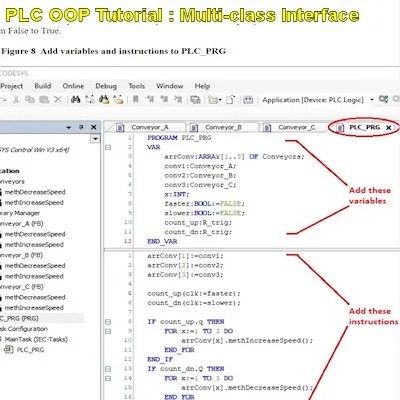
Task: Select the PLC_PRG (PRG) tree item
Action: [19, 318]
